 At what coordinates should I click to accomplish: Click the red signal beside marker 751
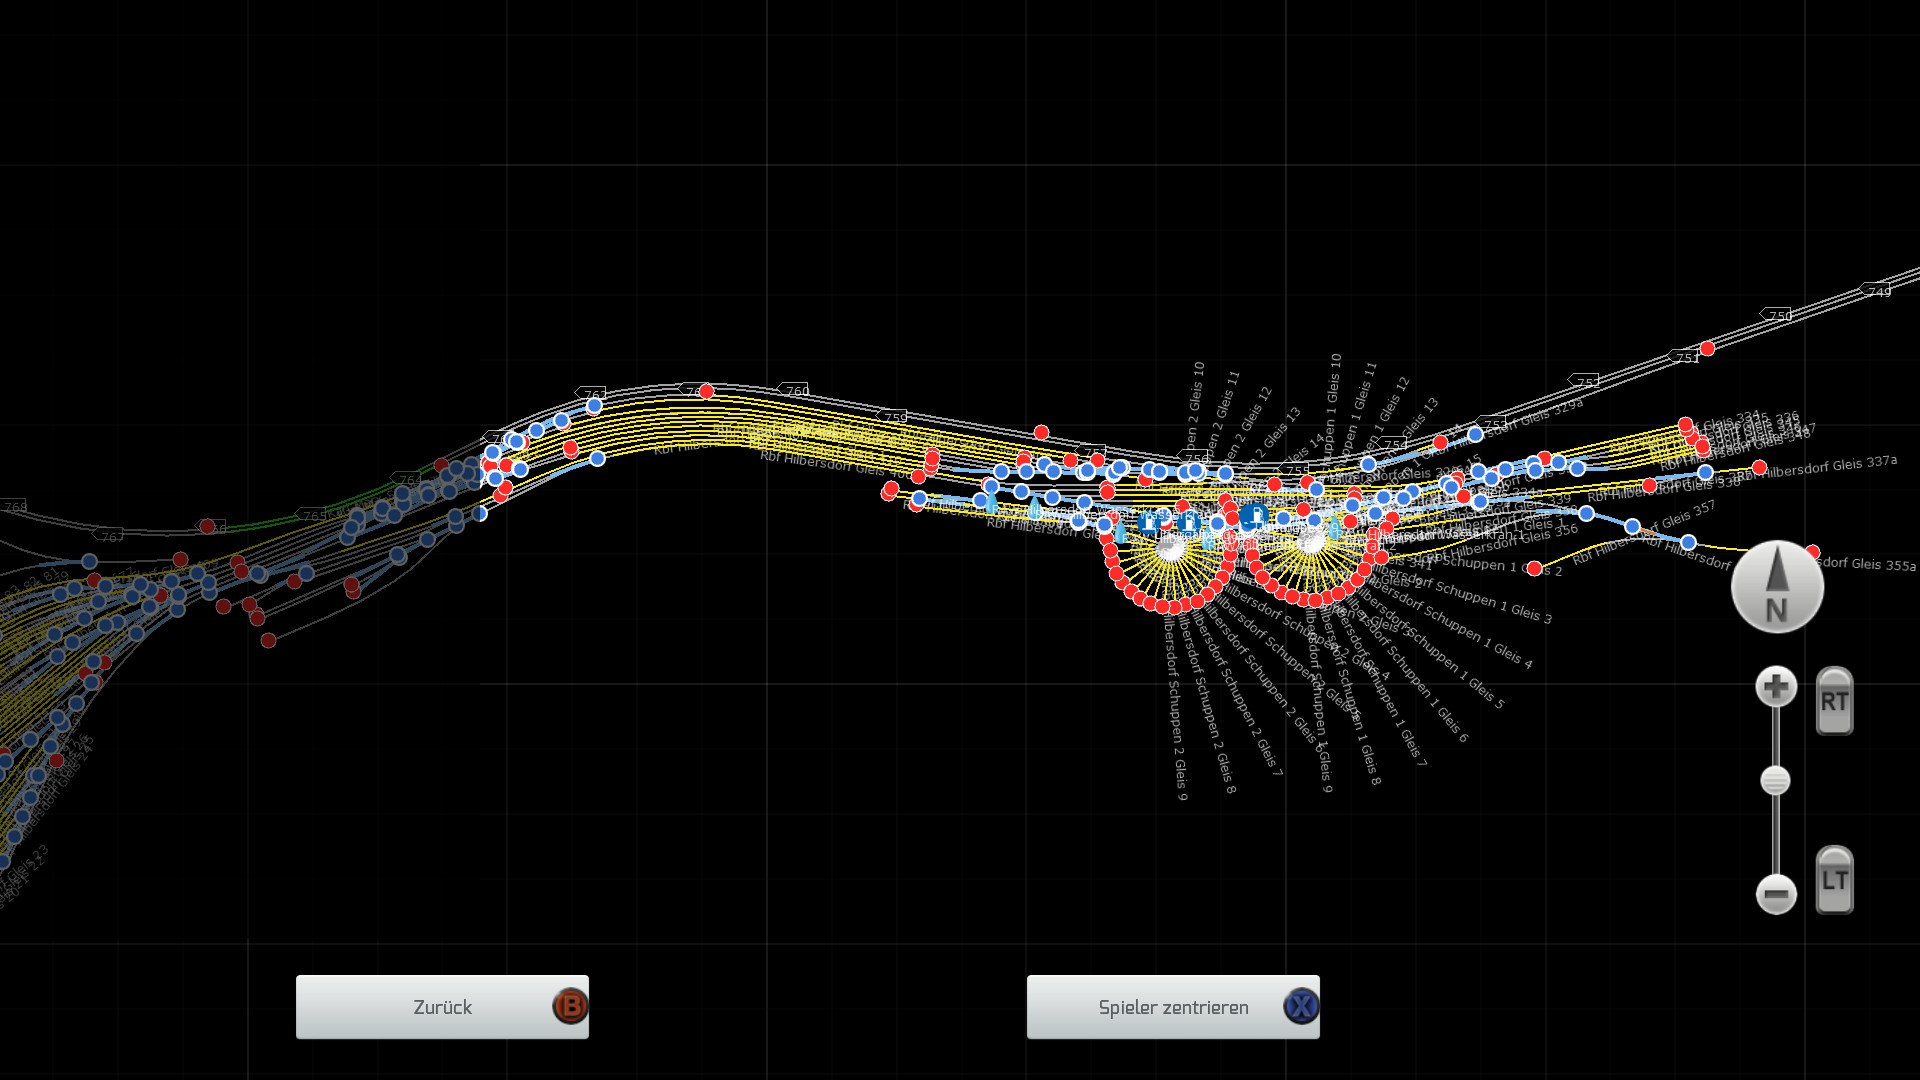pyautogui.click(x=1707, y=348)
